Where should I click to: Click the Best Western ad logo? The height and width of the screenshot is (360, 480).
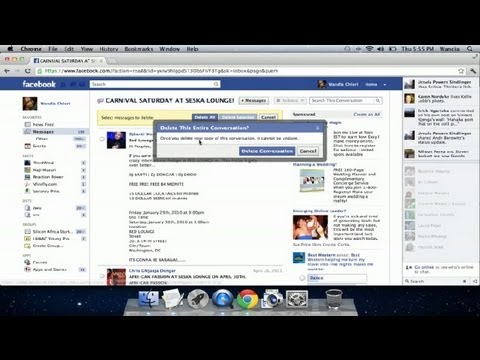click(x=299, y=258)
